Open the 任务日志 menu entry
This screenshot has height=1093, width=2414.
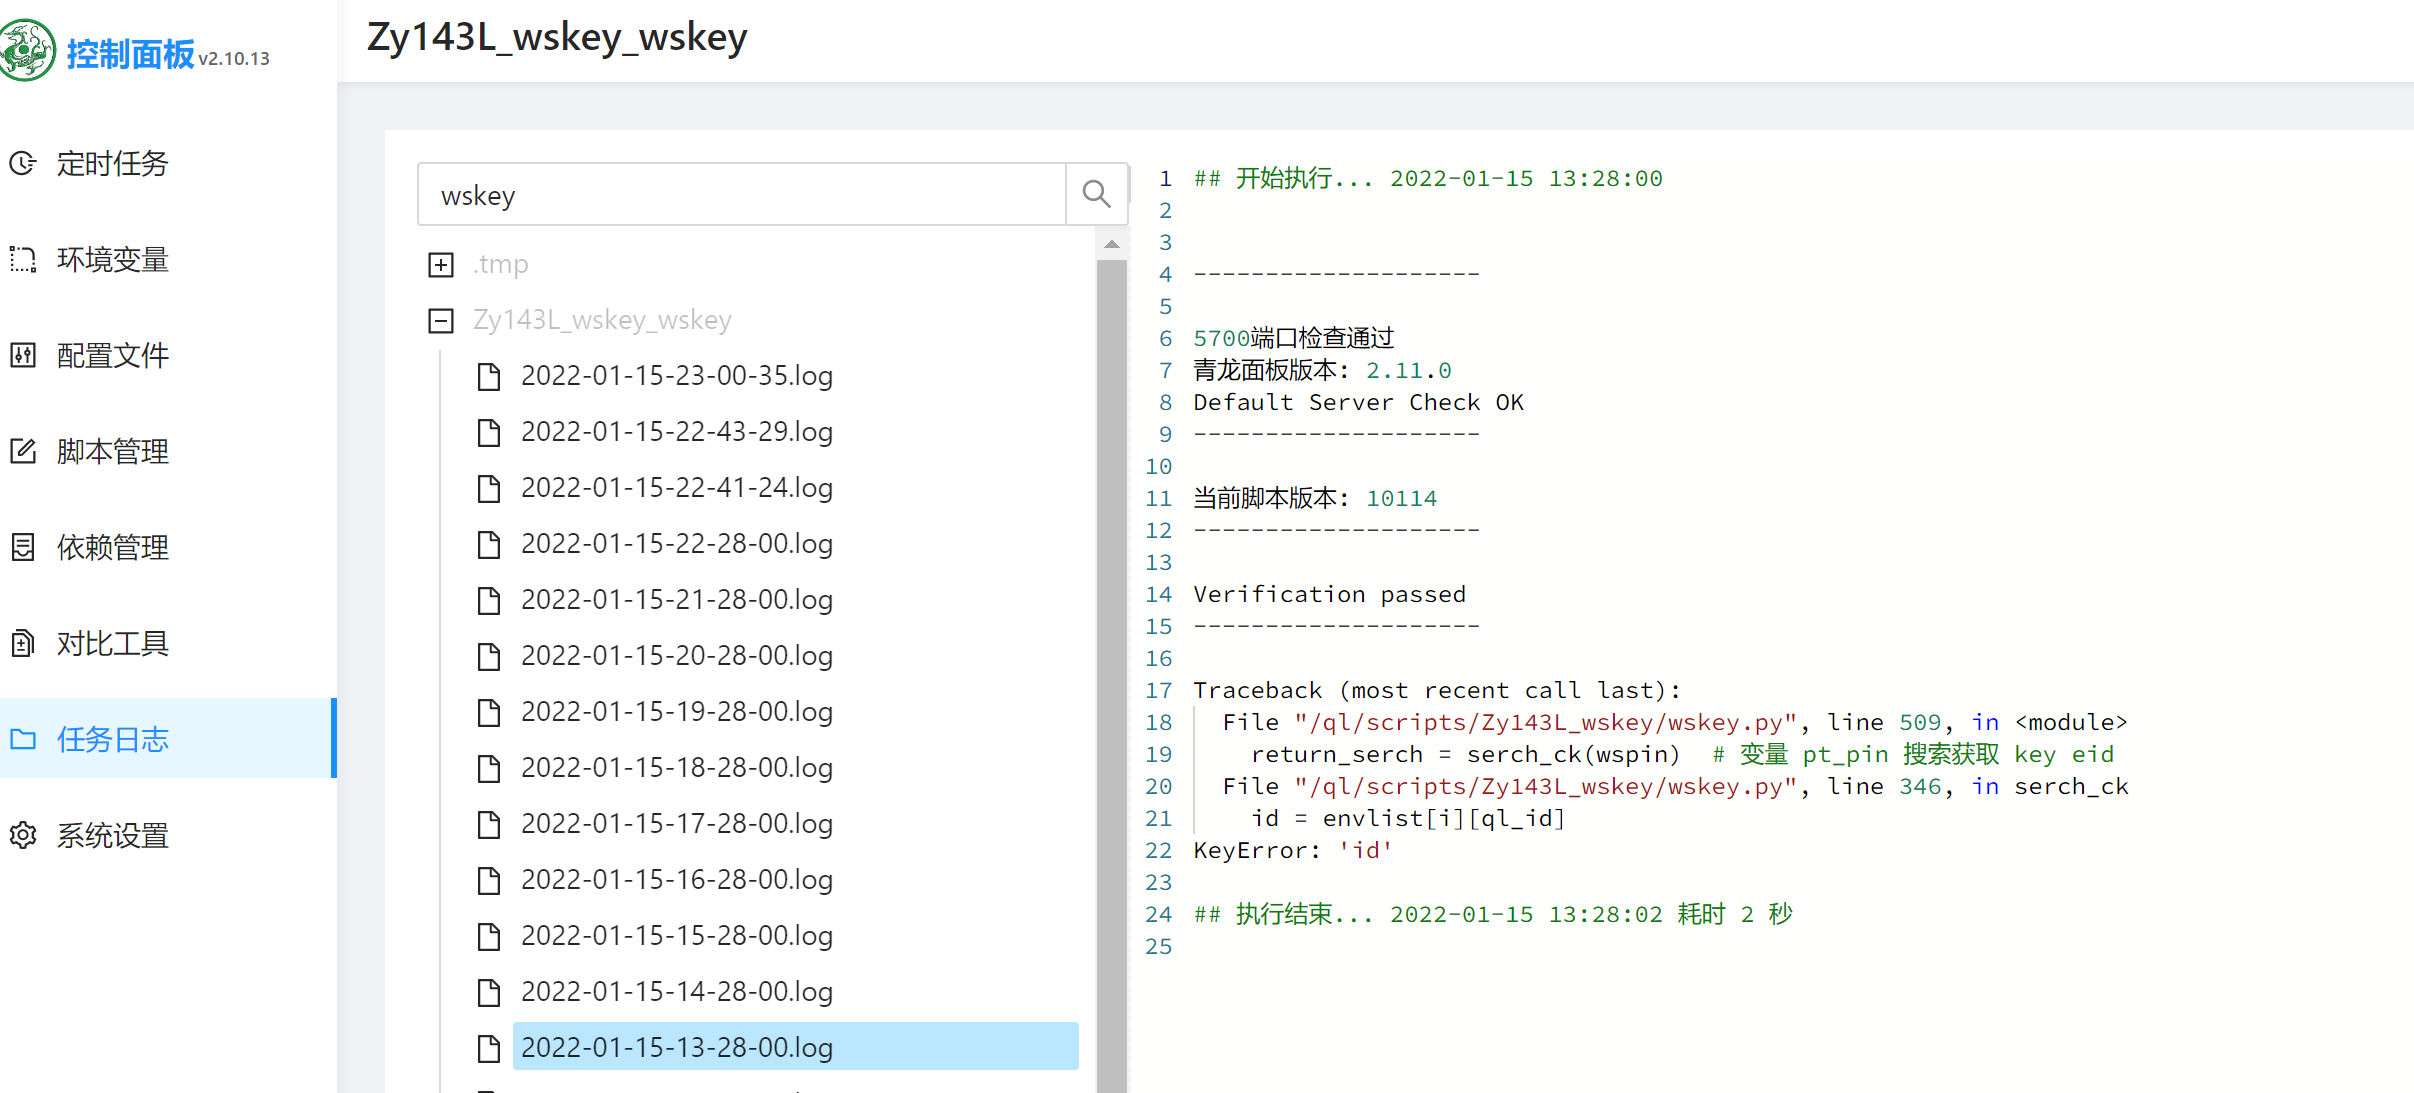pos(113,739)
